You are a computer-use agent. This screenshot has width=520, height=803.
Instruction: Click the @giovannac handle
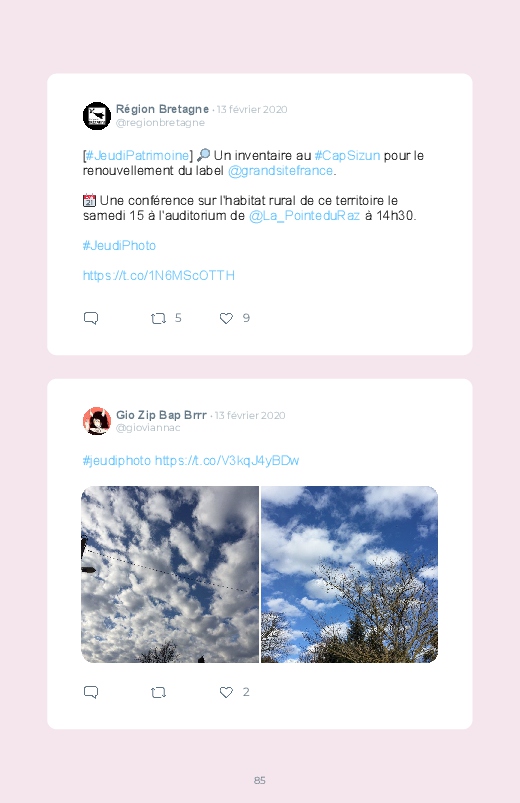148,428
